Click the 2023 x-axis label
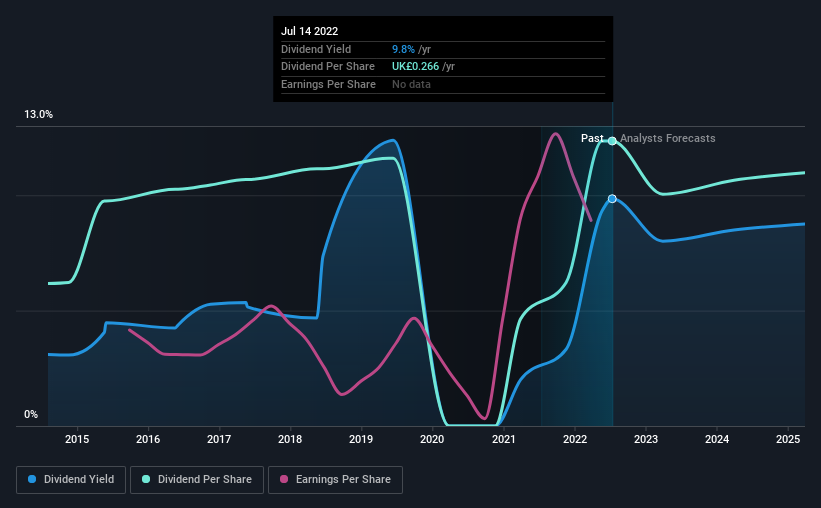This screenshot has height=508, width=821. (646, 439)
